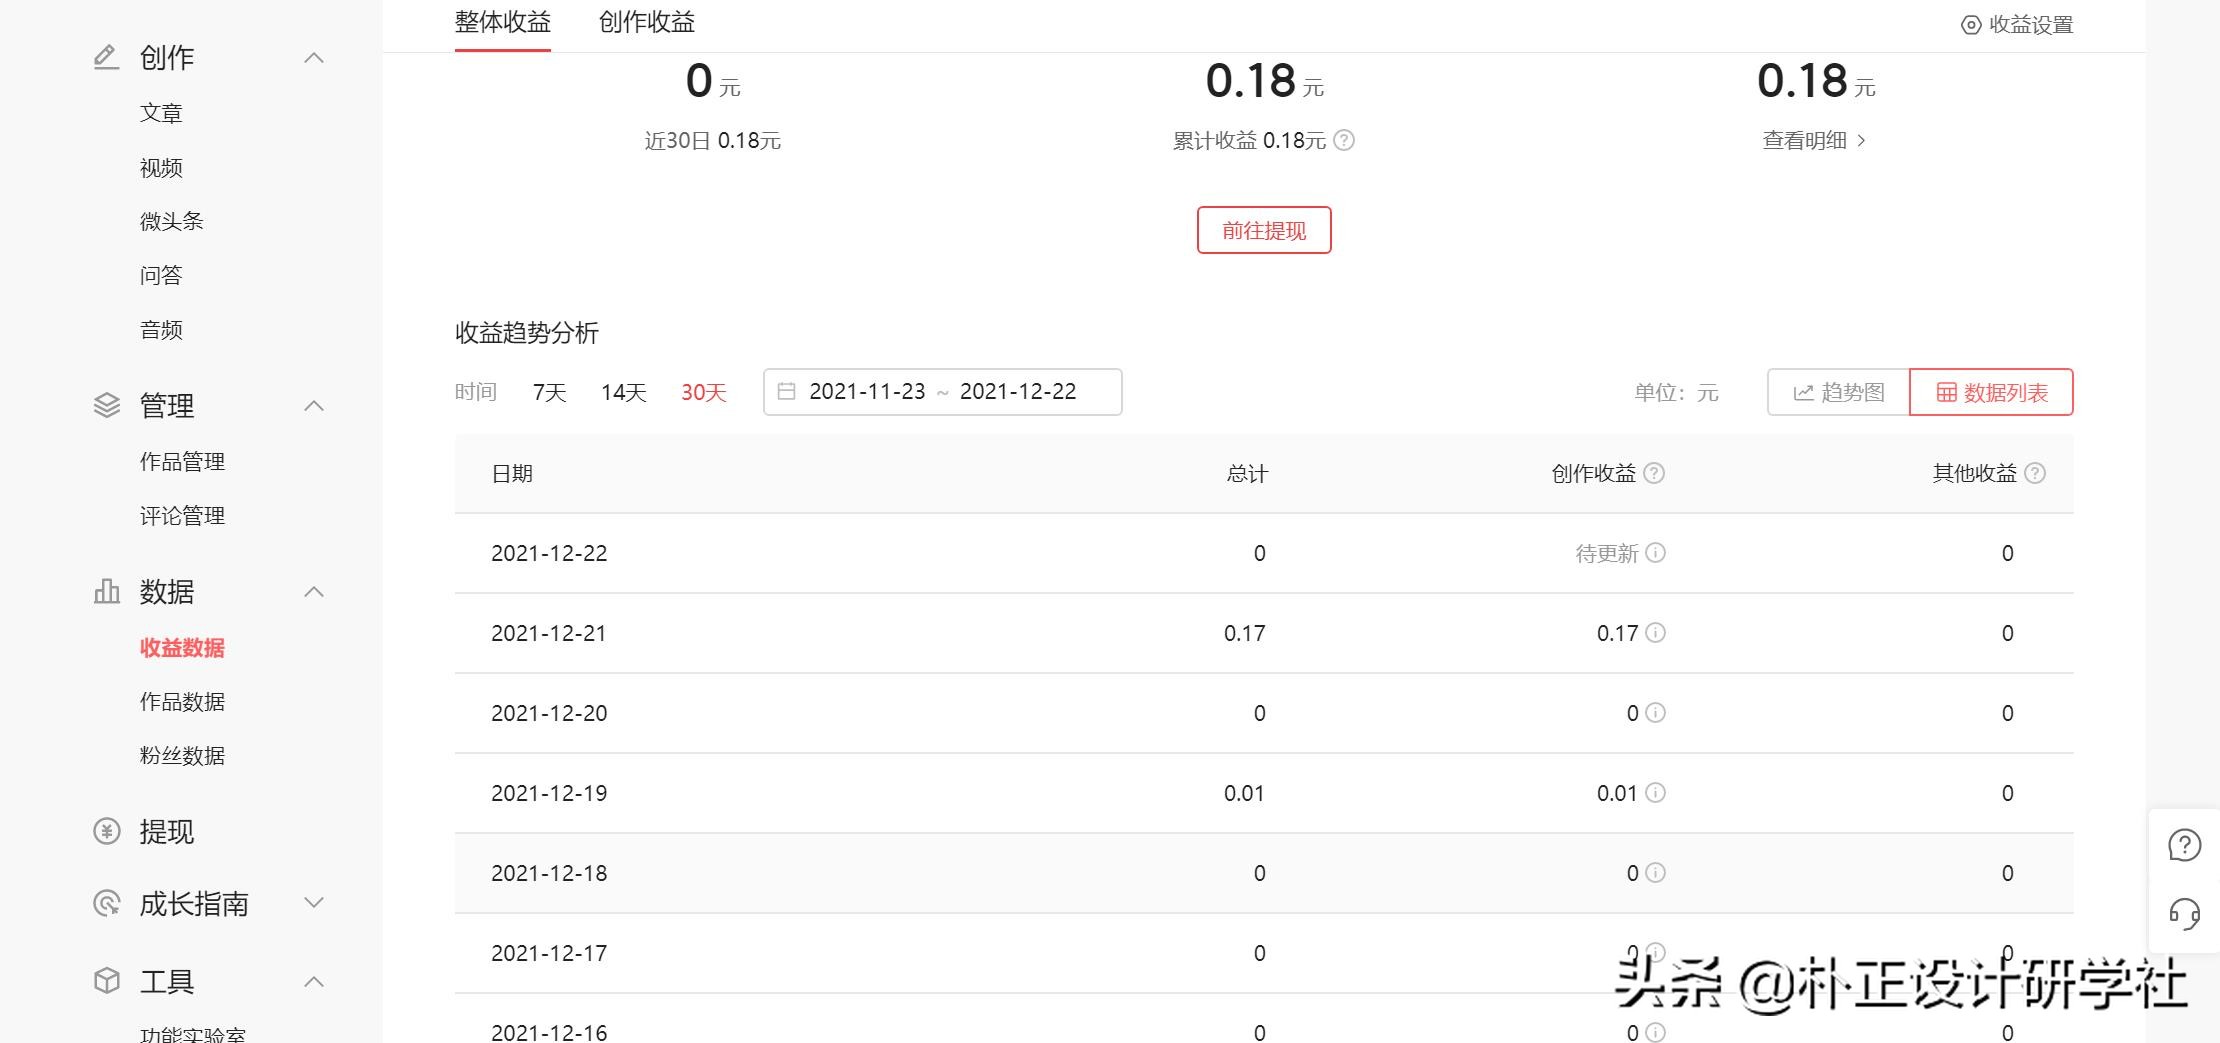The height and width of the screenshot is (1043, 2220).
Task: Select the 7天 time range
Action: (549, 392)
